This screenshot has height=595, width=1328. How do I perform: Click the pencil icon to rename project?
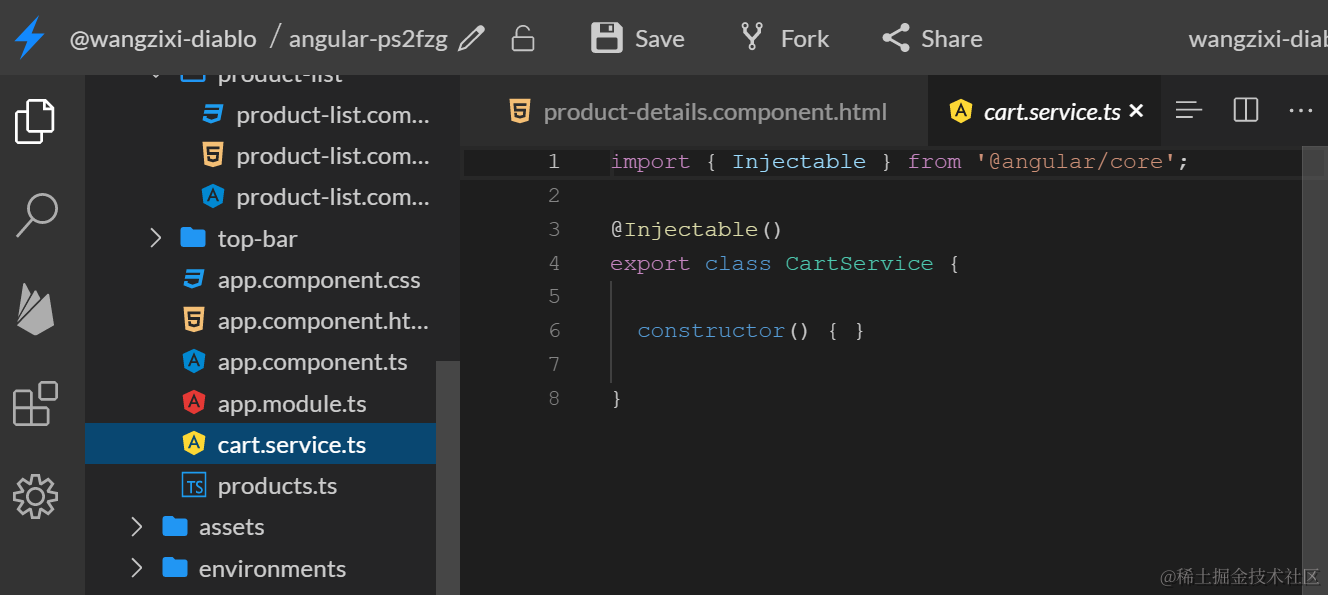471,39
